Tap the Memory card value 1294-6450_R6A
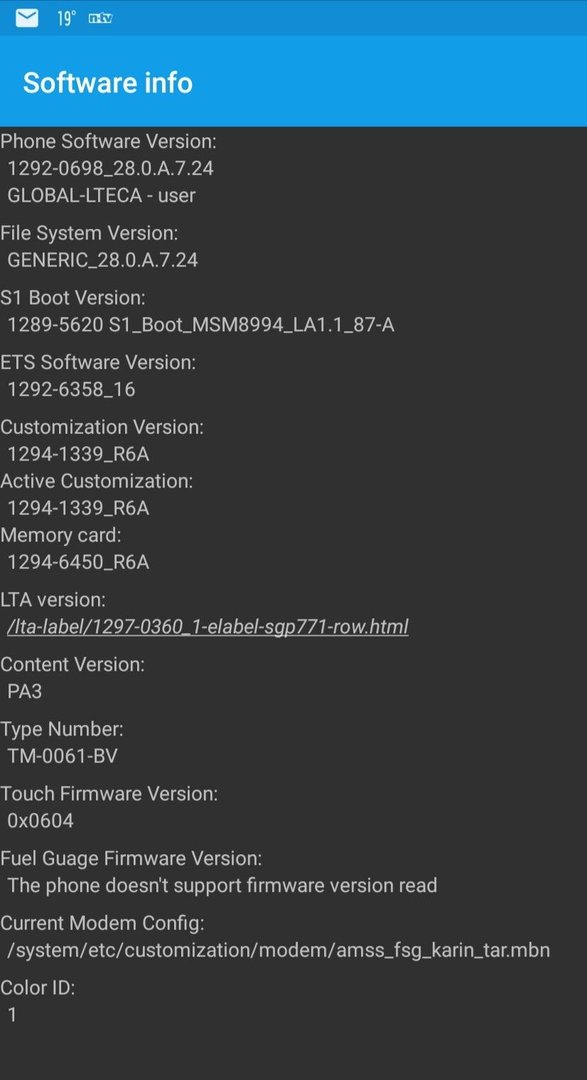The height and width of the screenshot is (1080, 587). (x=78, y=562)
